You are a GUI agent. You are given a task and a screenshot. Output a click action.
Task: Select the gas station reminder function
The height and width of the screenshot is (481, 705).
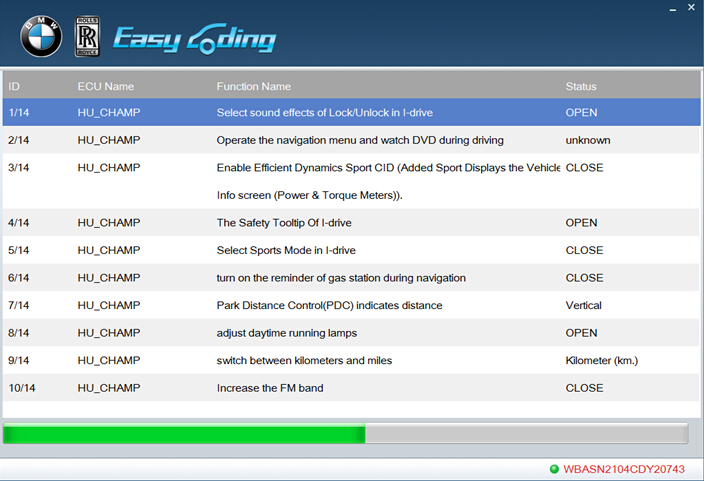coord(351,278)
